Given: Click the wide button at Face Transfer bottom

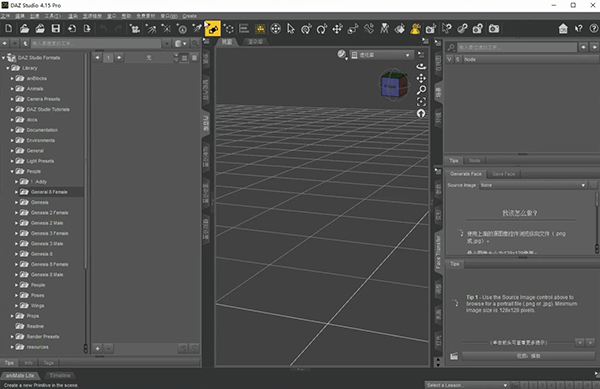Looking at the screenshot, I should click(x=528, y=356).
